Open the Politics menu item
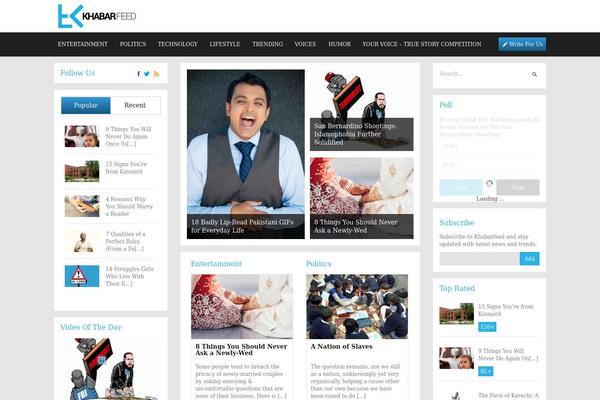This screenshot has width=600, height=400. coord(133,44)
